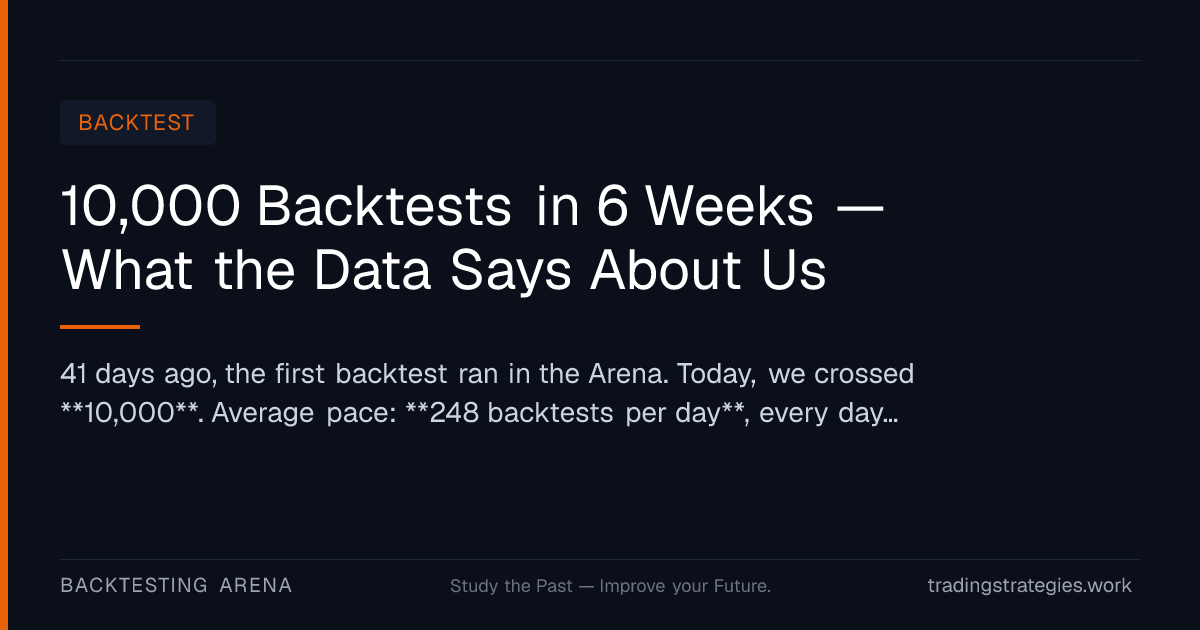The image size is (1200, 630).
Task: Click the BACKTESTING ARENA footer brand
Action: (177, 585)
